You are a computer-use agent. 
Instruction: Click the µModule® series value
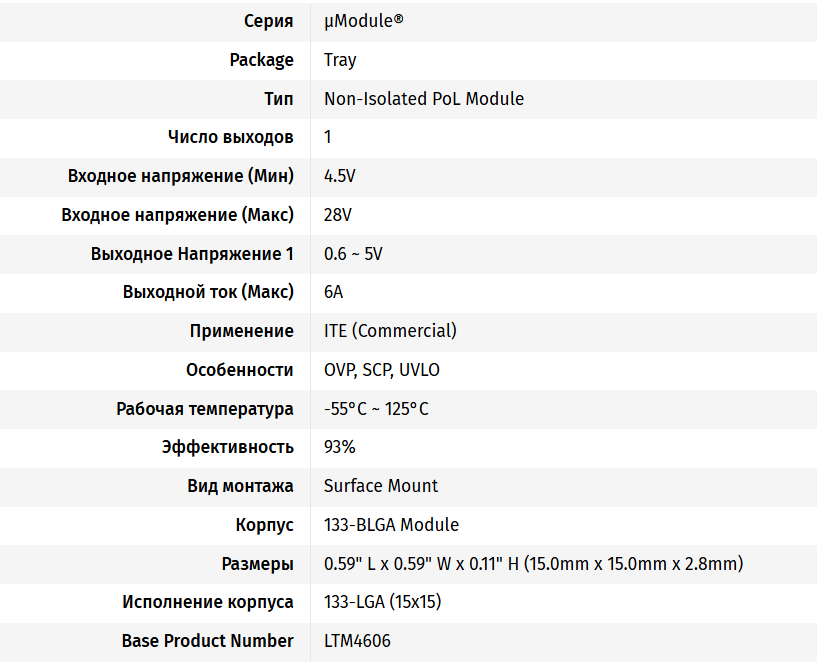364,21
